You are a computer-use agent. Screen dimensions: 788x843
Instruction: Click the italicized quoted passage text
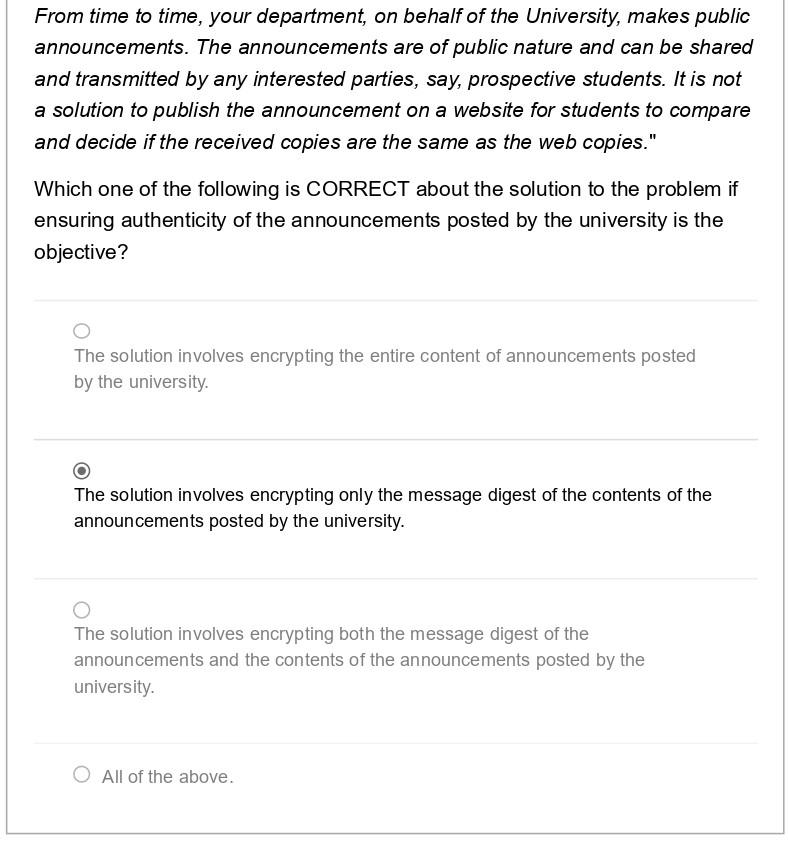tap(392, 79)
